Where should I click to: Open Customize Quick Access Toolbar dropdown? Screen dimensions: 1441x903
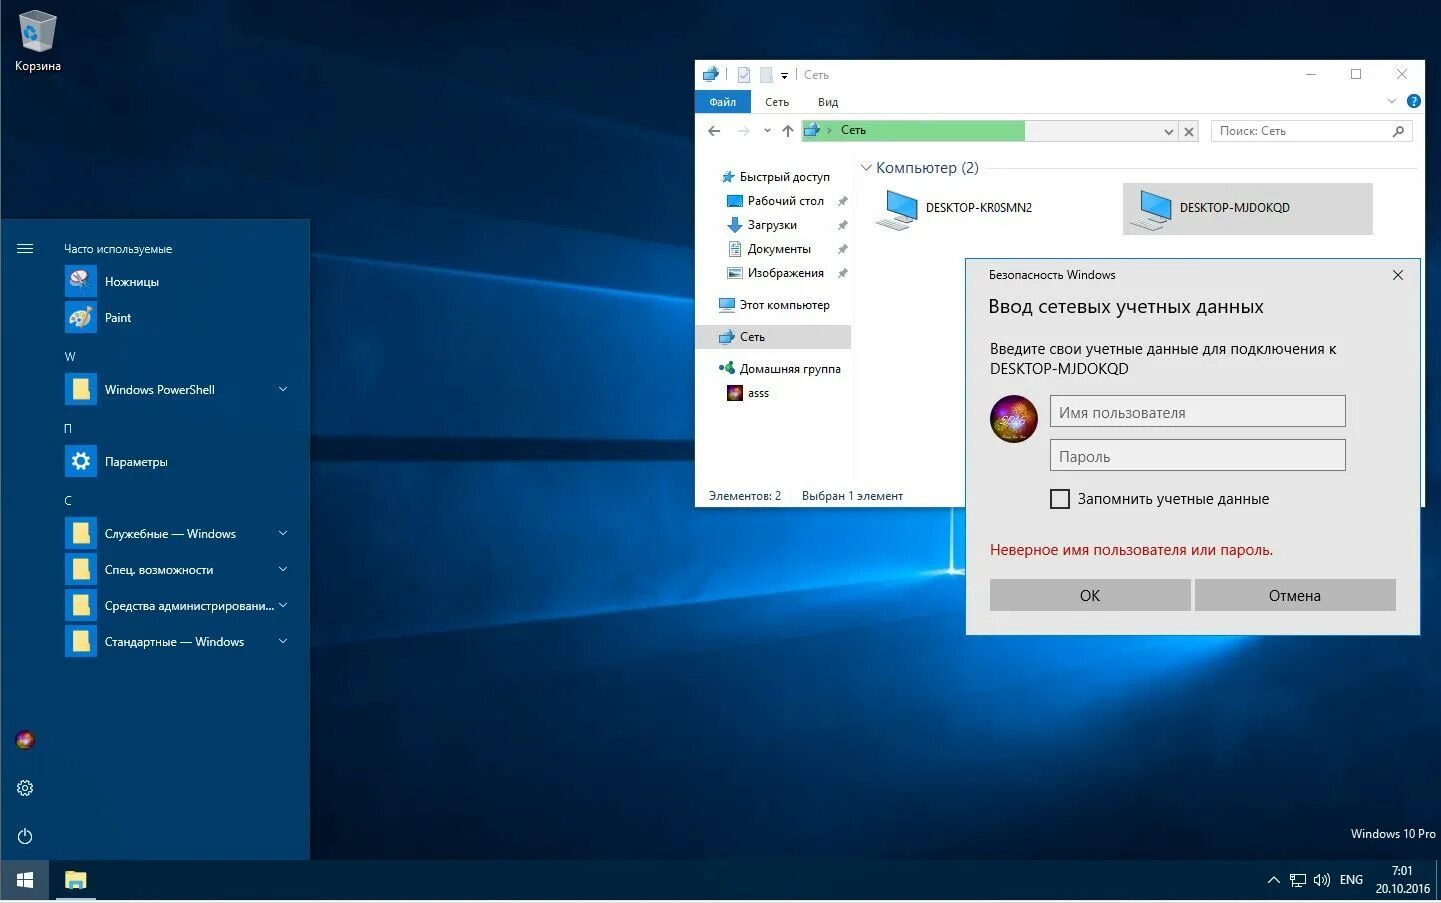(x=784, y=75)
